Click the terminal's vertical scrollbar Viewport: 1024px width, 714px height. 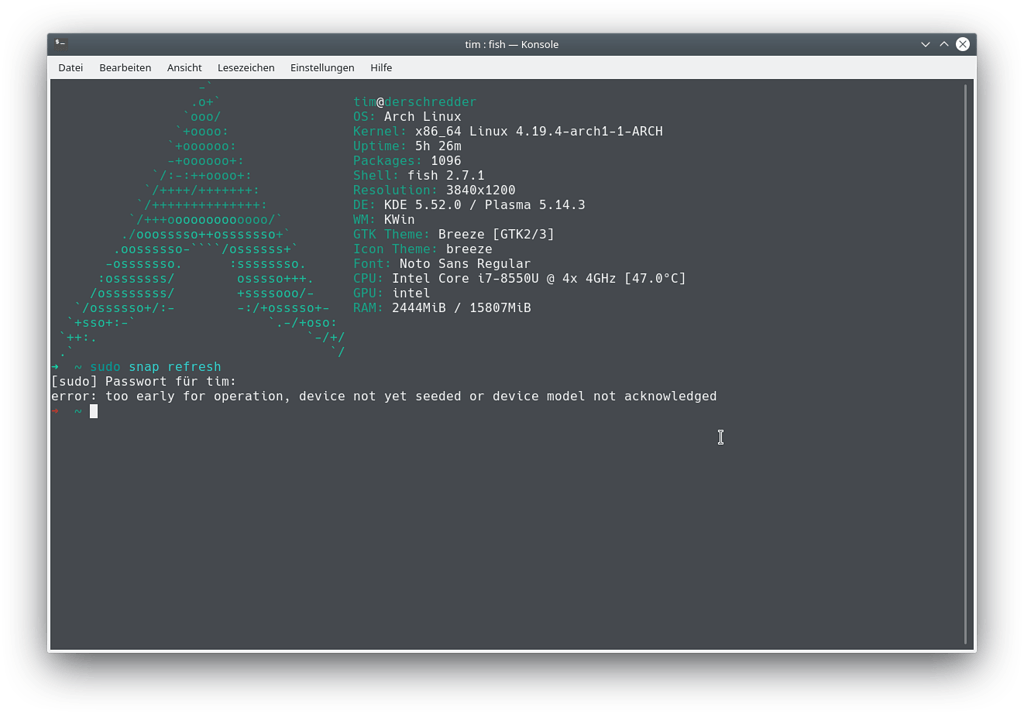(x=965, y=360)
